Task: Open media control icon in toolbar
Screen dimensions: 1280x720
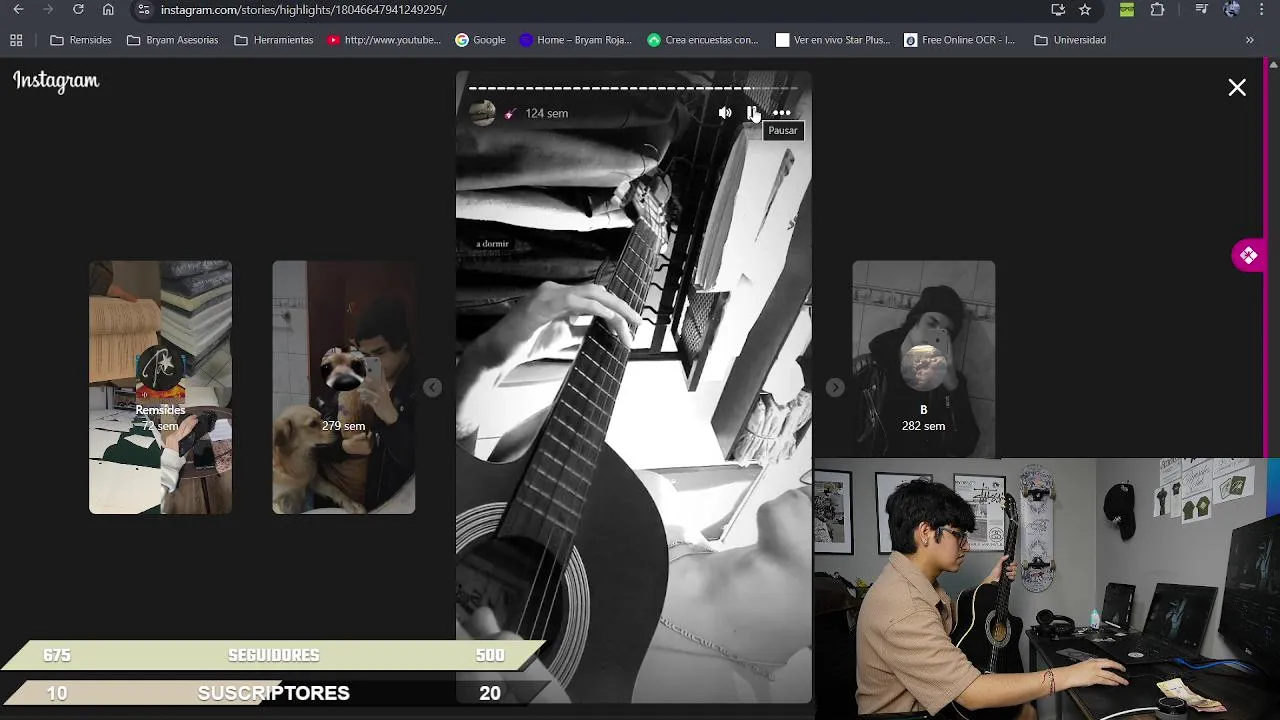Action: pyautogui.click(x=1202, y=10)
